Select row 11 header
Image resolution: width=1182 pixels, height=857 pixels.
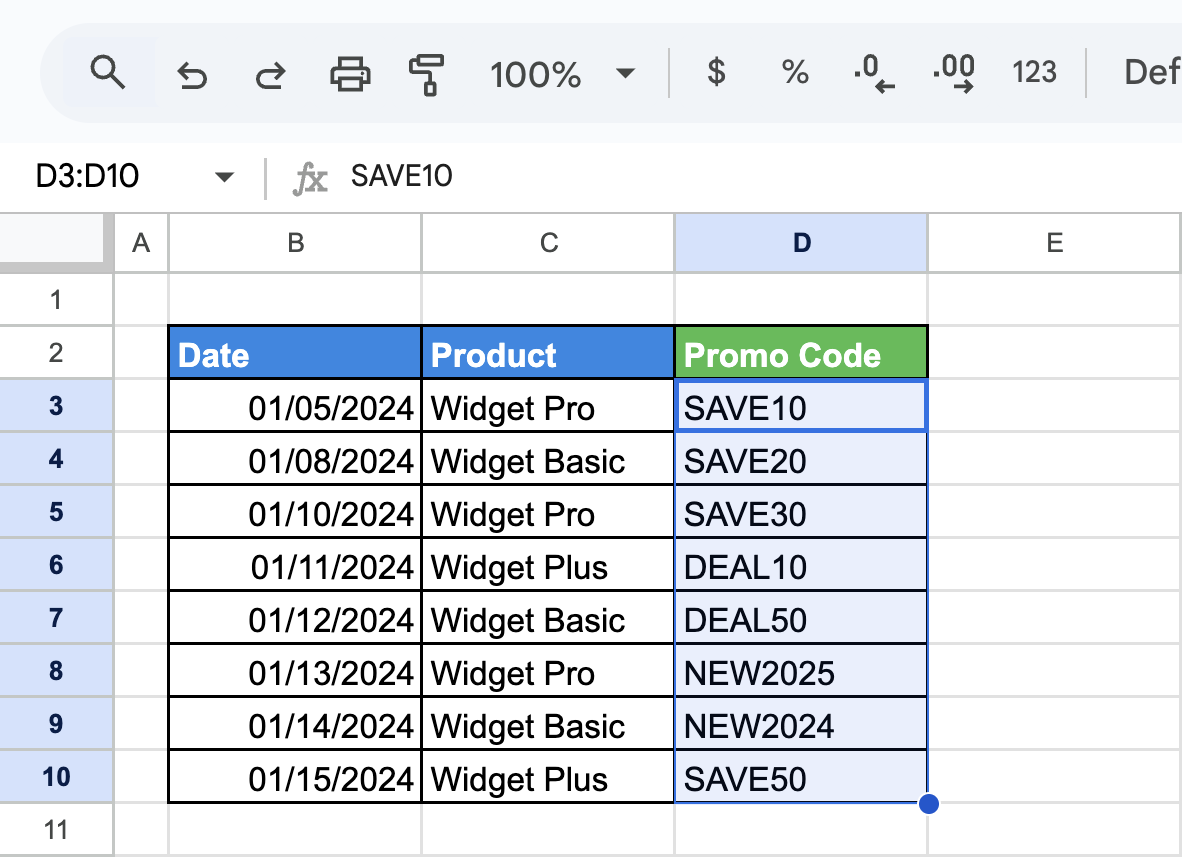pos(56,830)
